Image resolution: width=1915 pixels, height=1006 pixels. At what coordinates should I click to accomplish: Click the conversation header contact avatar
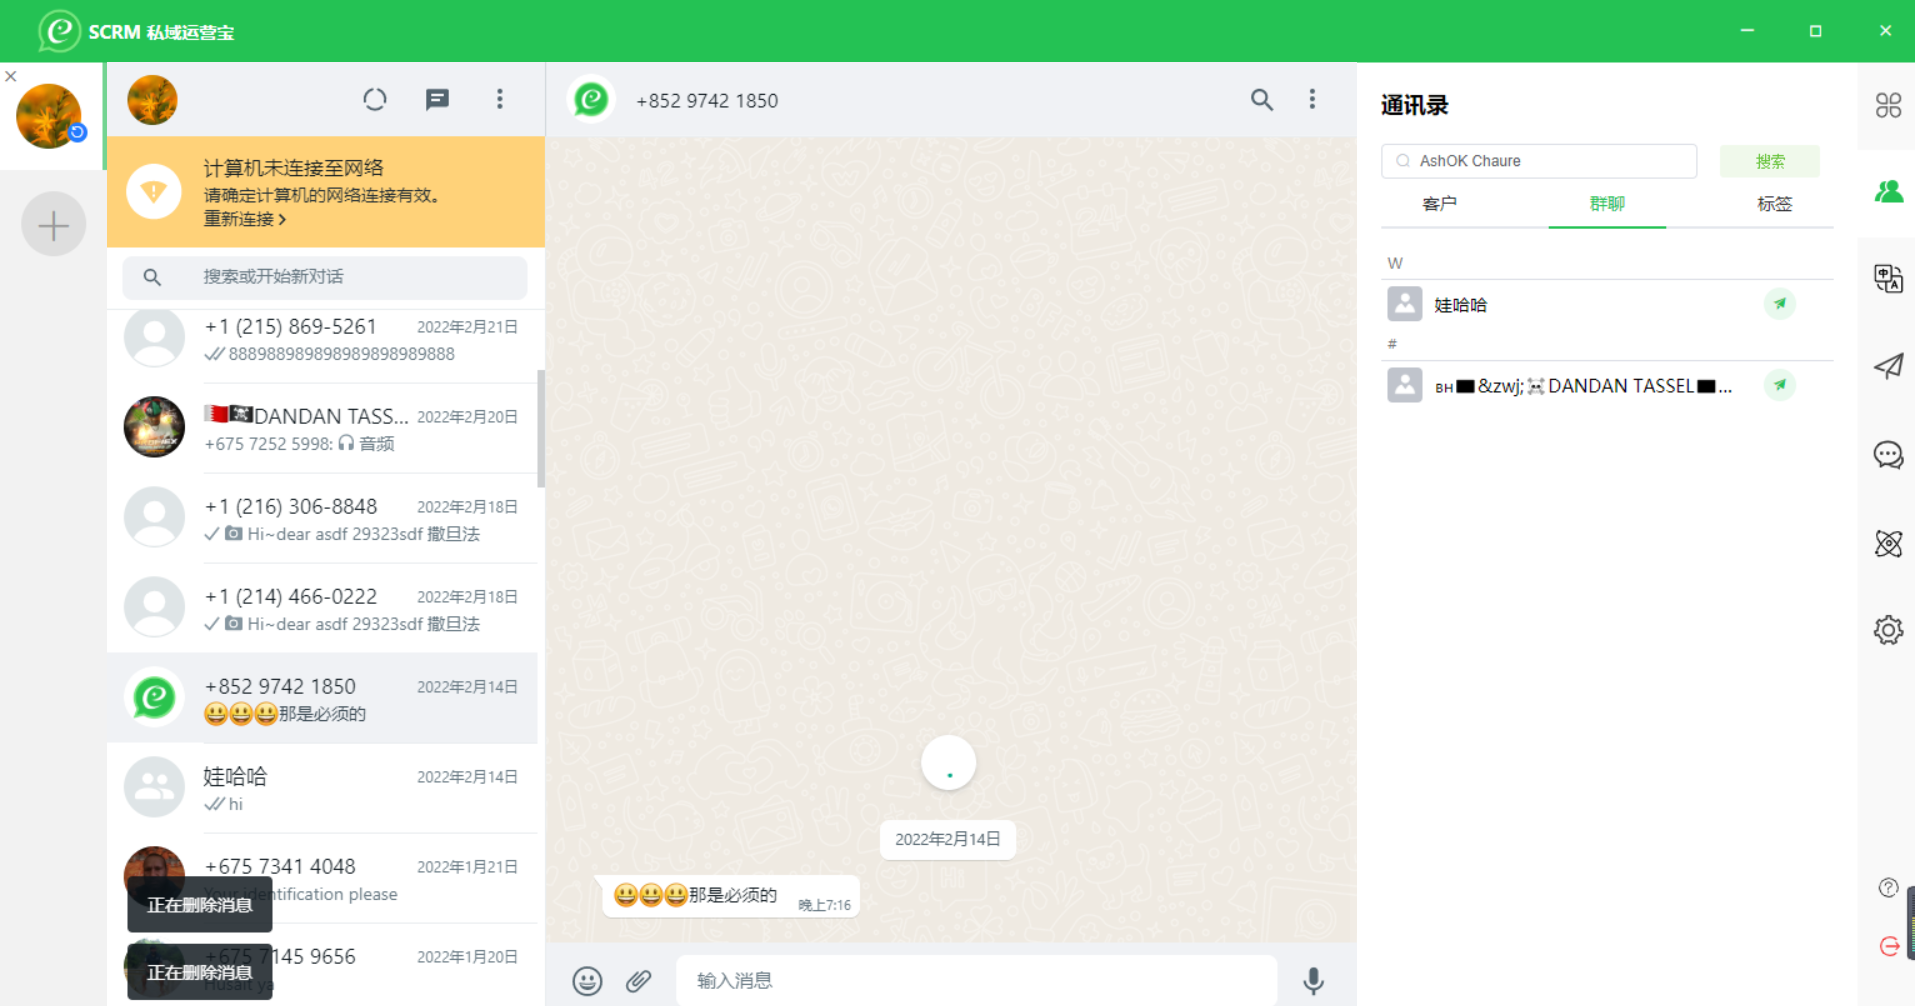click(591, 99)
